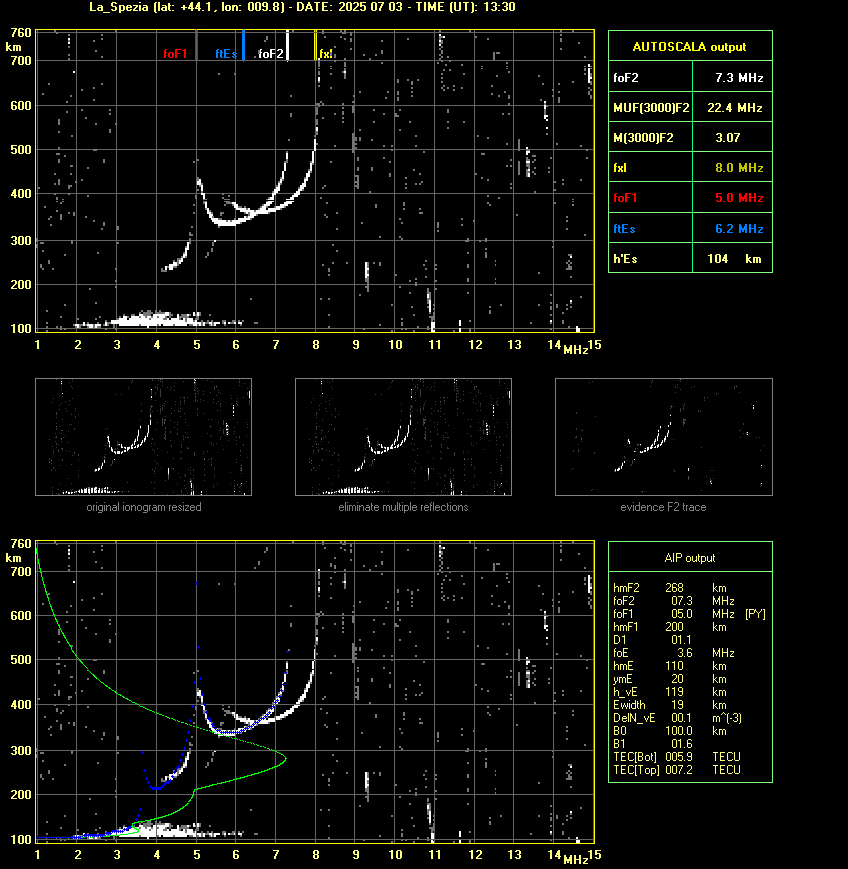Open the evidence F2 trace thumbnail
Viewport: 848px width, 869px height.
[x=664, y=437]
